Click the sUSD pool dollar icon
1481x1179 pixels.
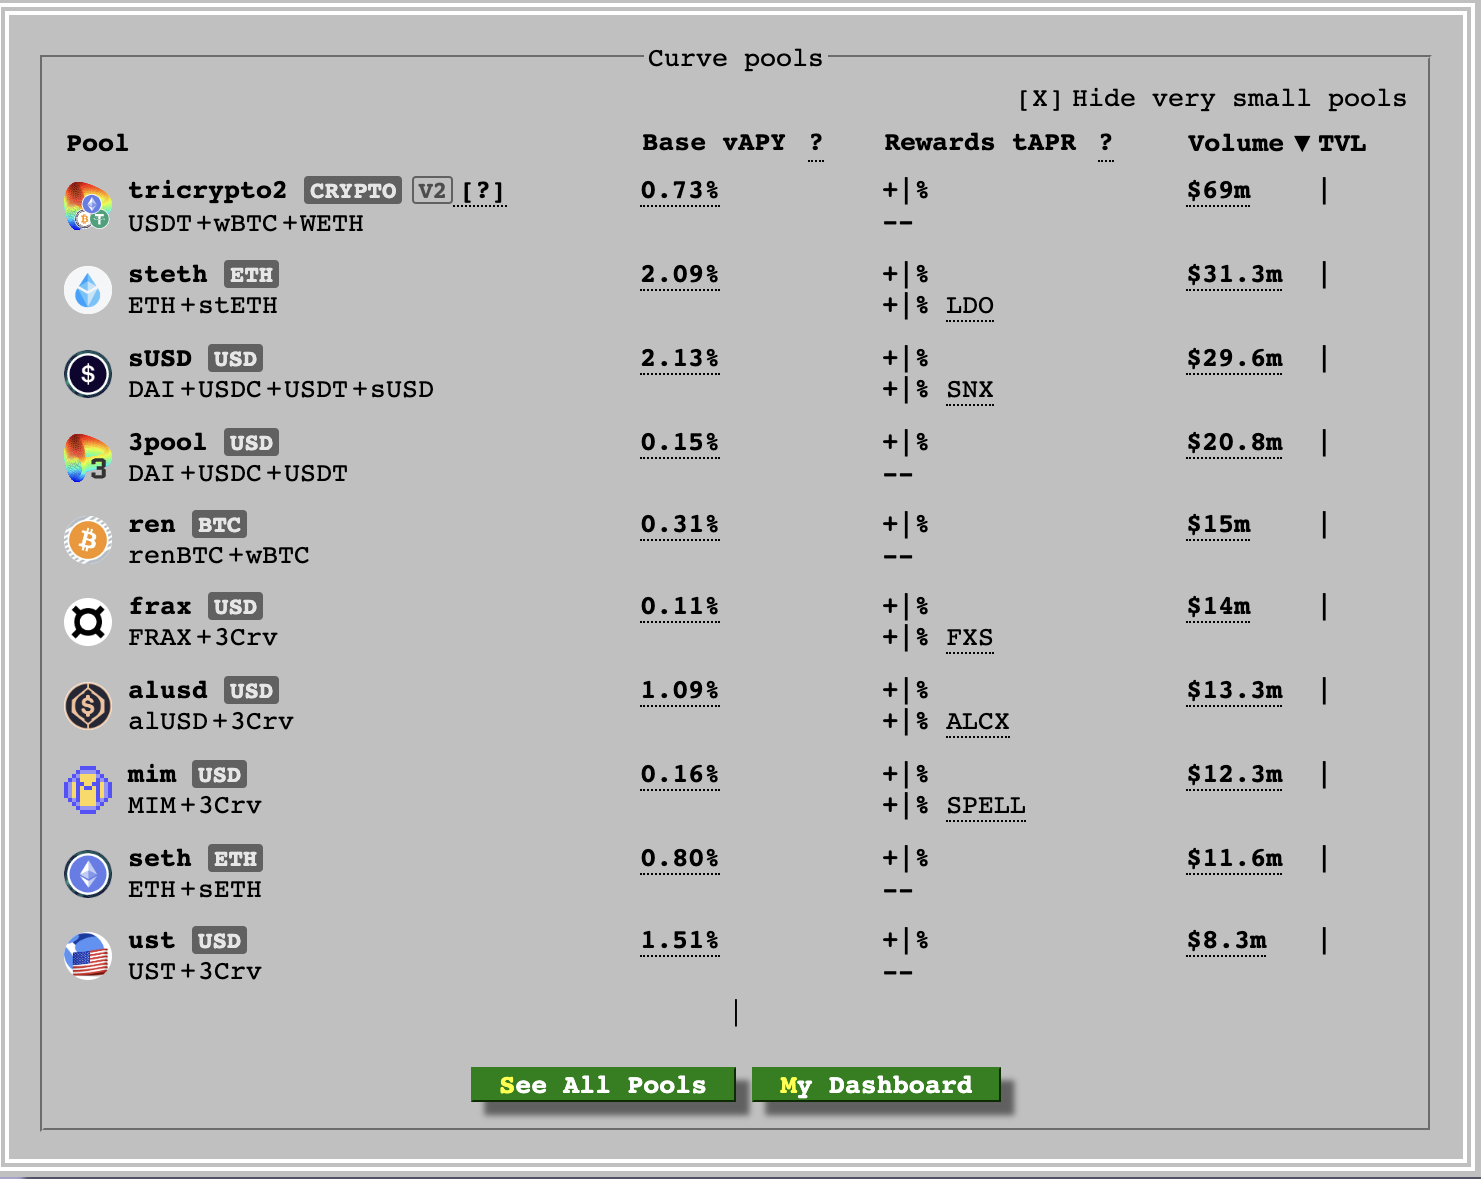point(88,374)
